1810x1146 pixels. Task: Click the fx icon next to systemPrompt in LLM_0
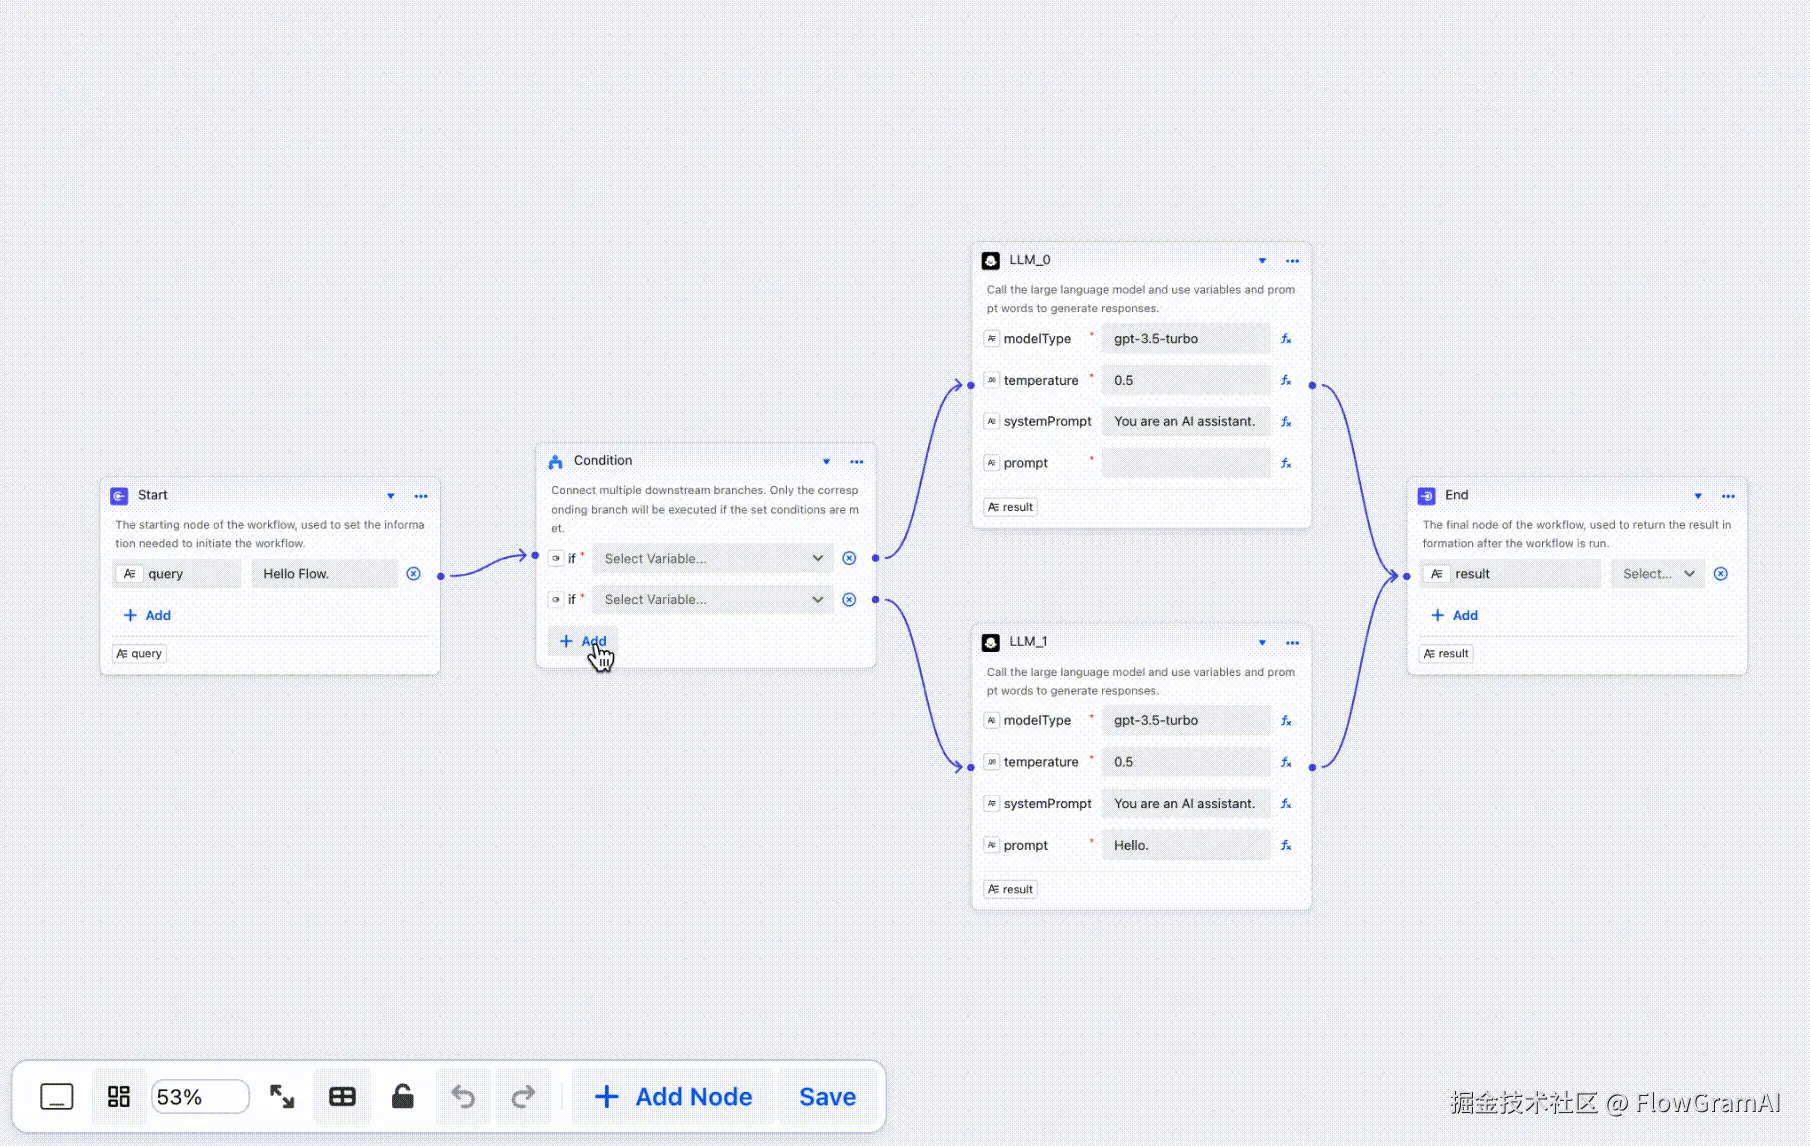click(1286, 421)
